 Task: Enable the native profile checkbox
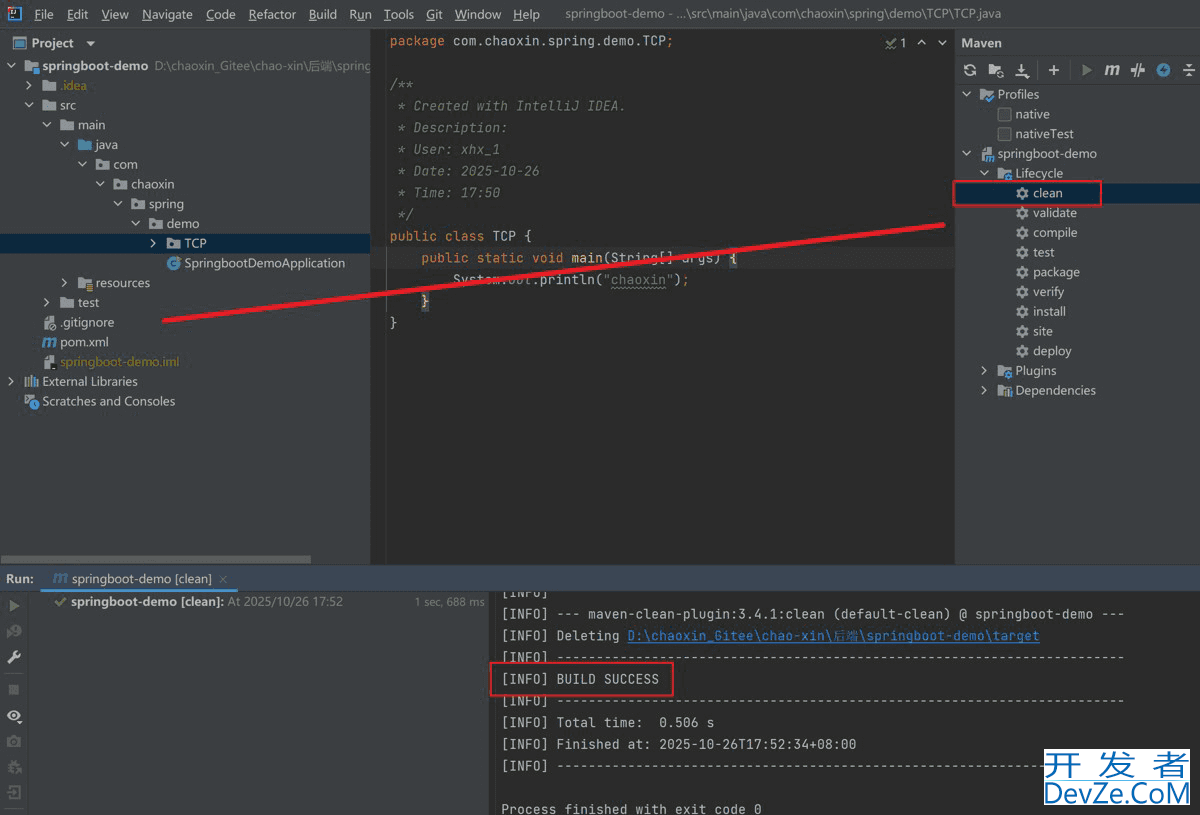pos(1004,114)
